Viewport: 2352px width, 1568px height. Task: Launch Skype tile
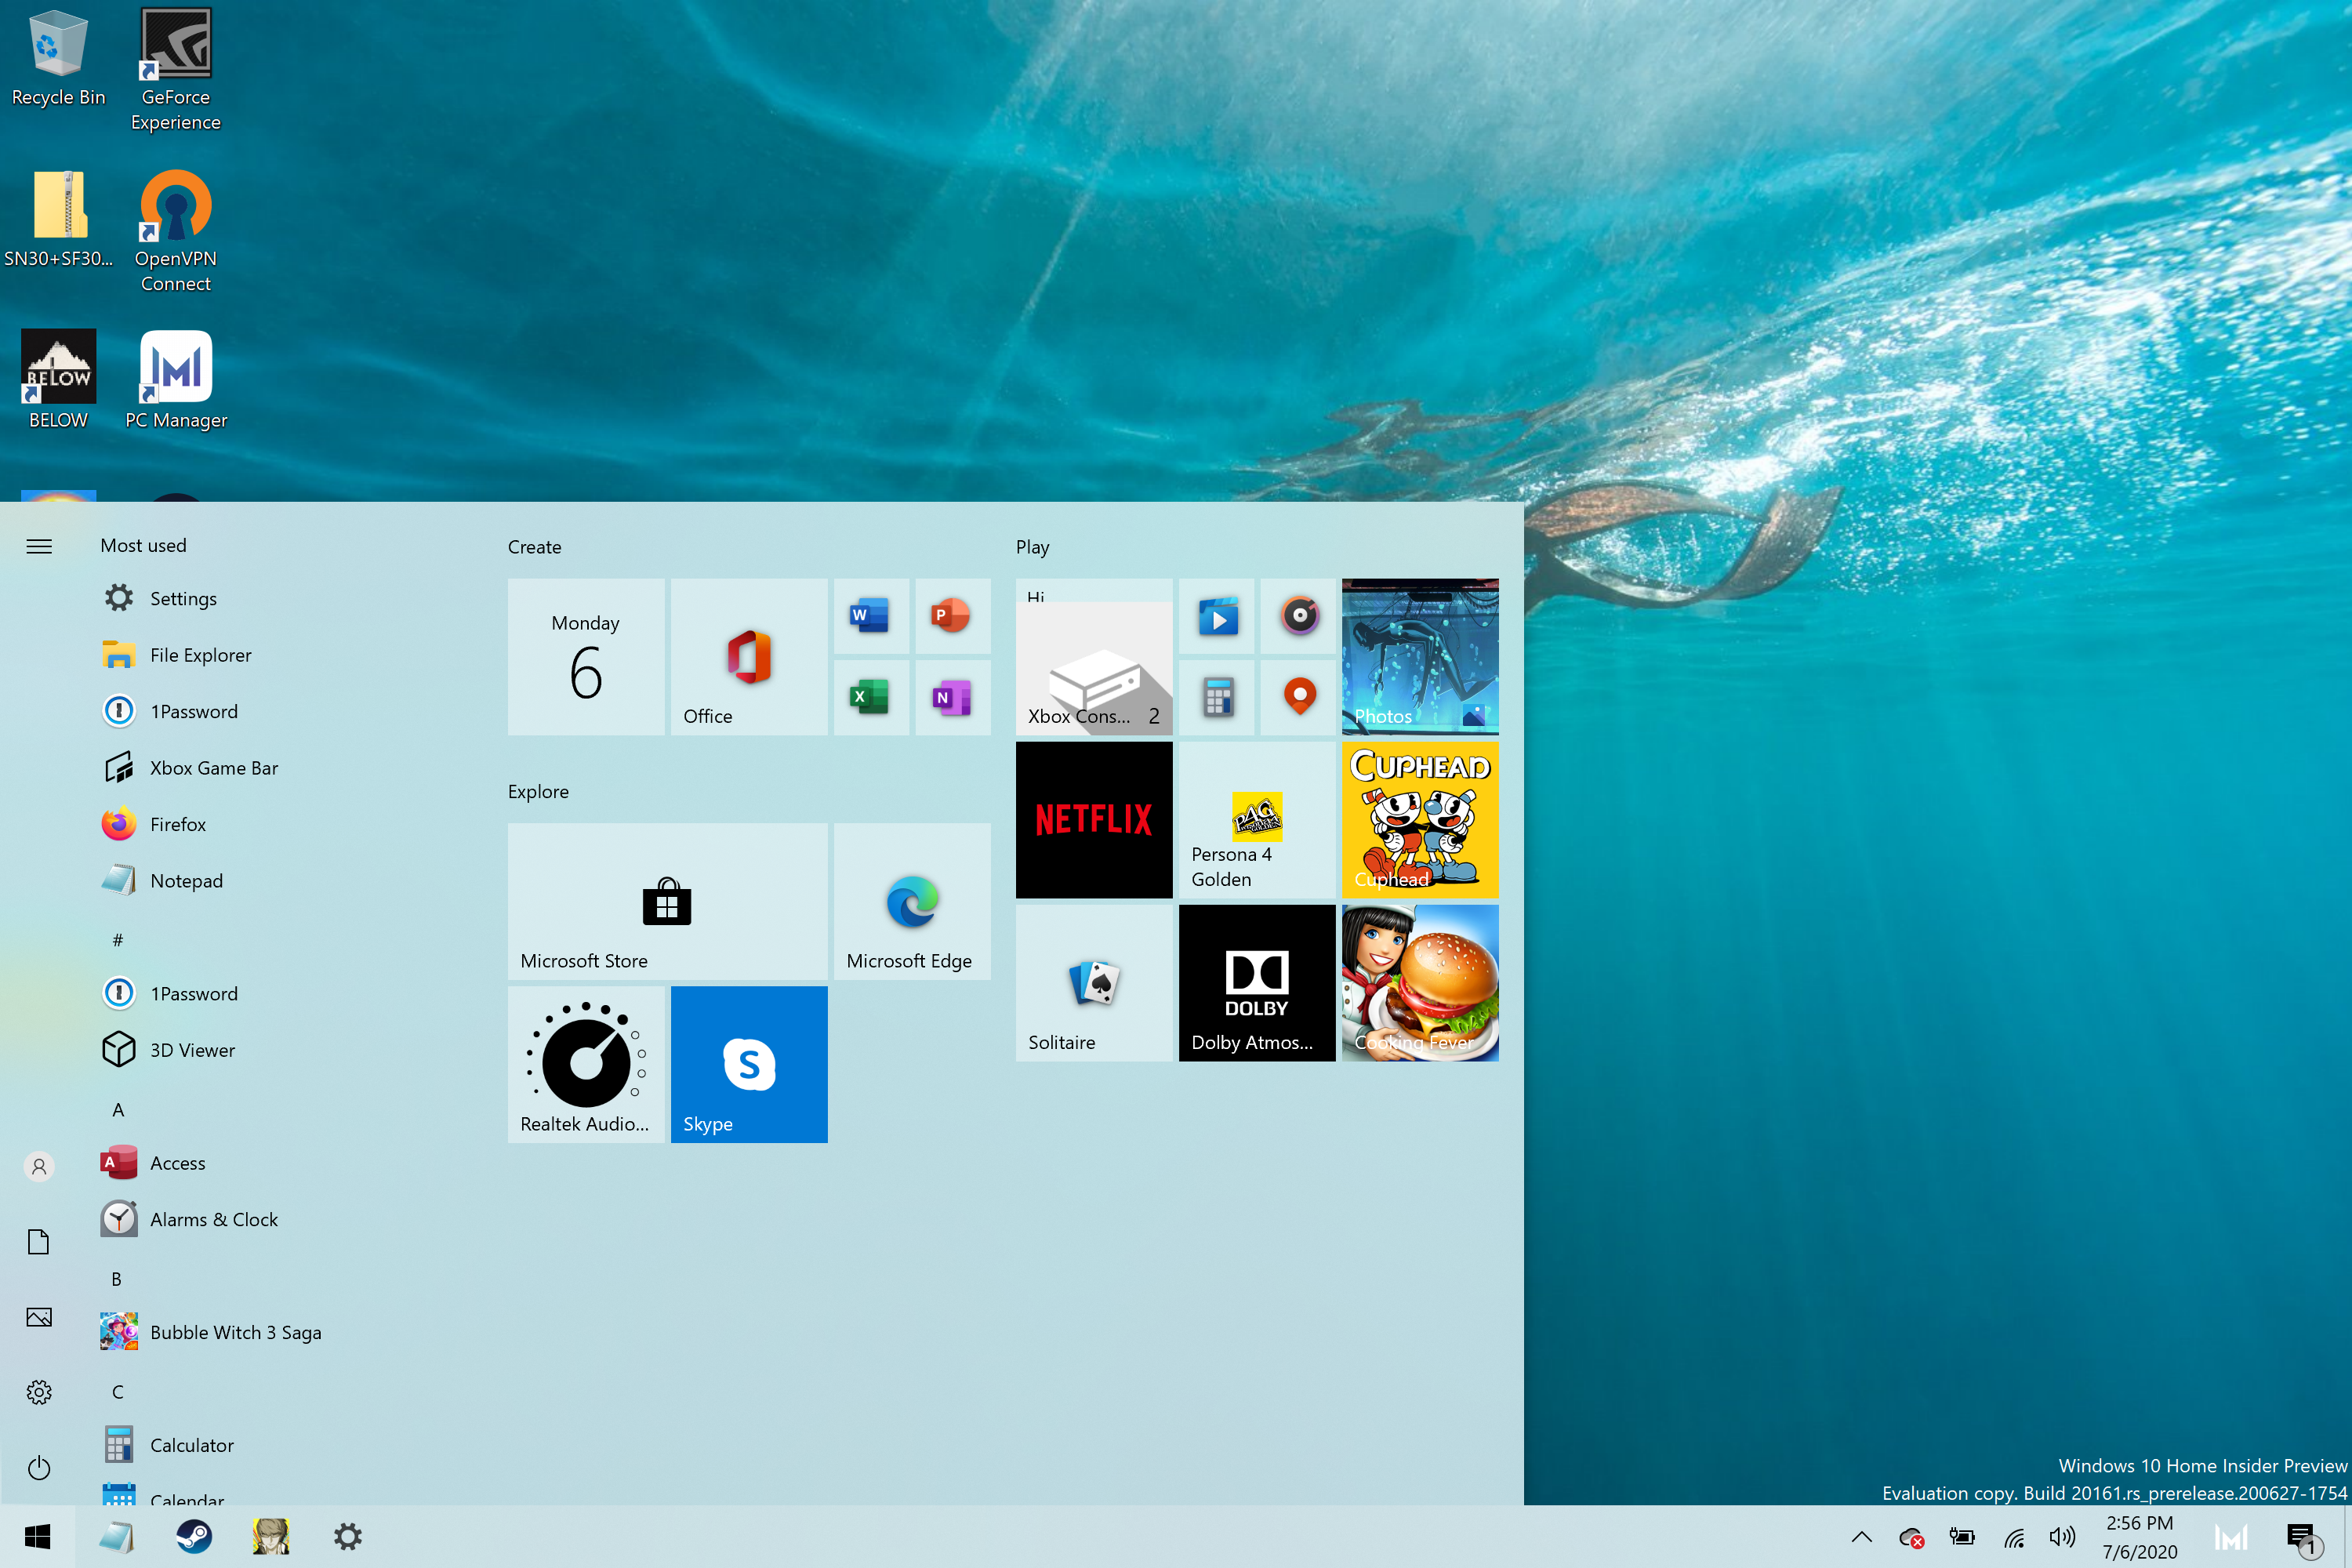click(747, 1064)
